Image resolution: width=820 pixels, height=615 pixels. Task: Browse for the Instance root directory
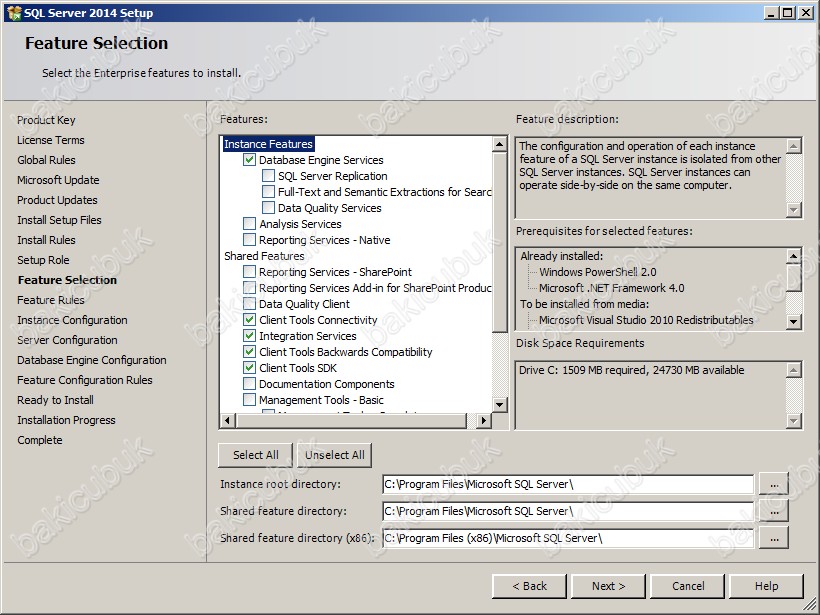774,484
